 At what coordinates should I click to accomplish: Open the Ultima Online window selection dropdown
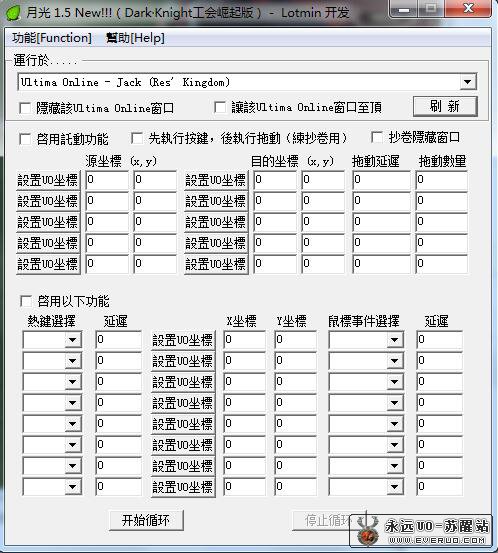(468, 82)
